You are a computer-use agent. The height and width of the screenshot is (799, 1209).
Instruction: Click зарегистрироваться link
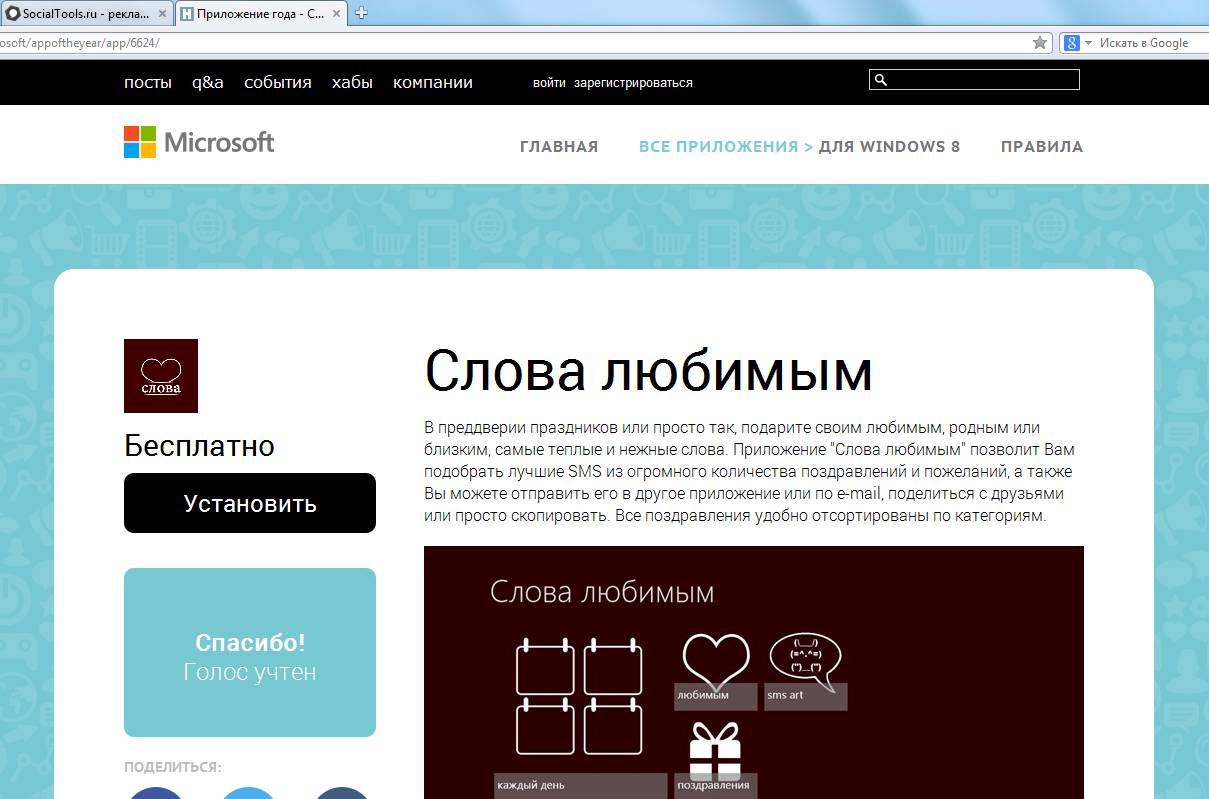633,83
